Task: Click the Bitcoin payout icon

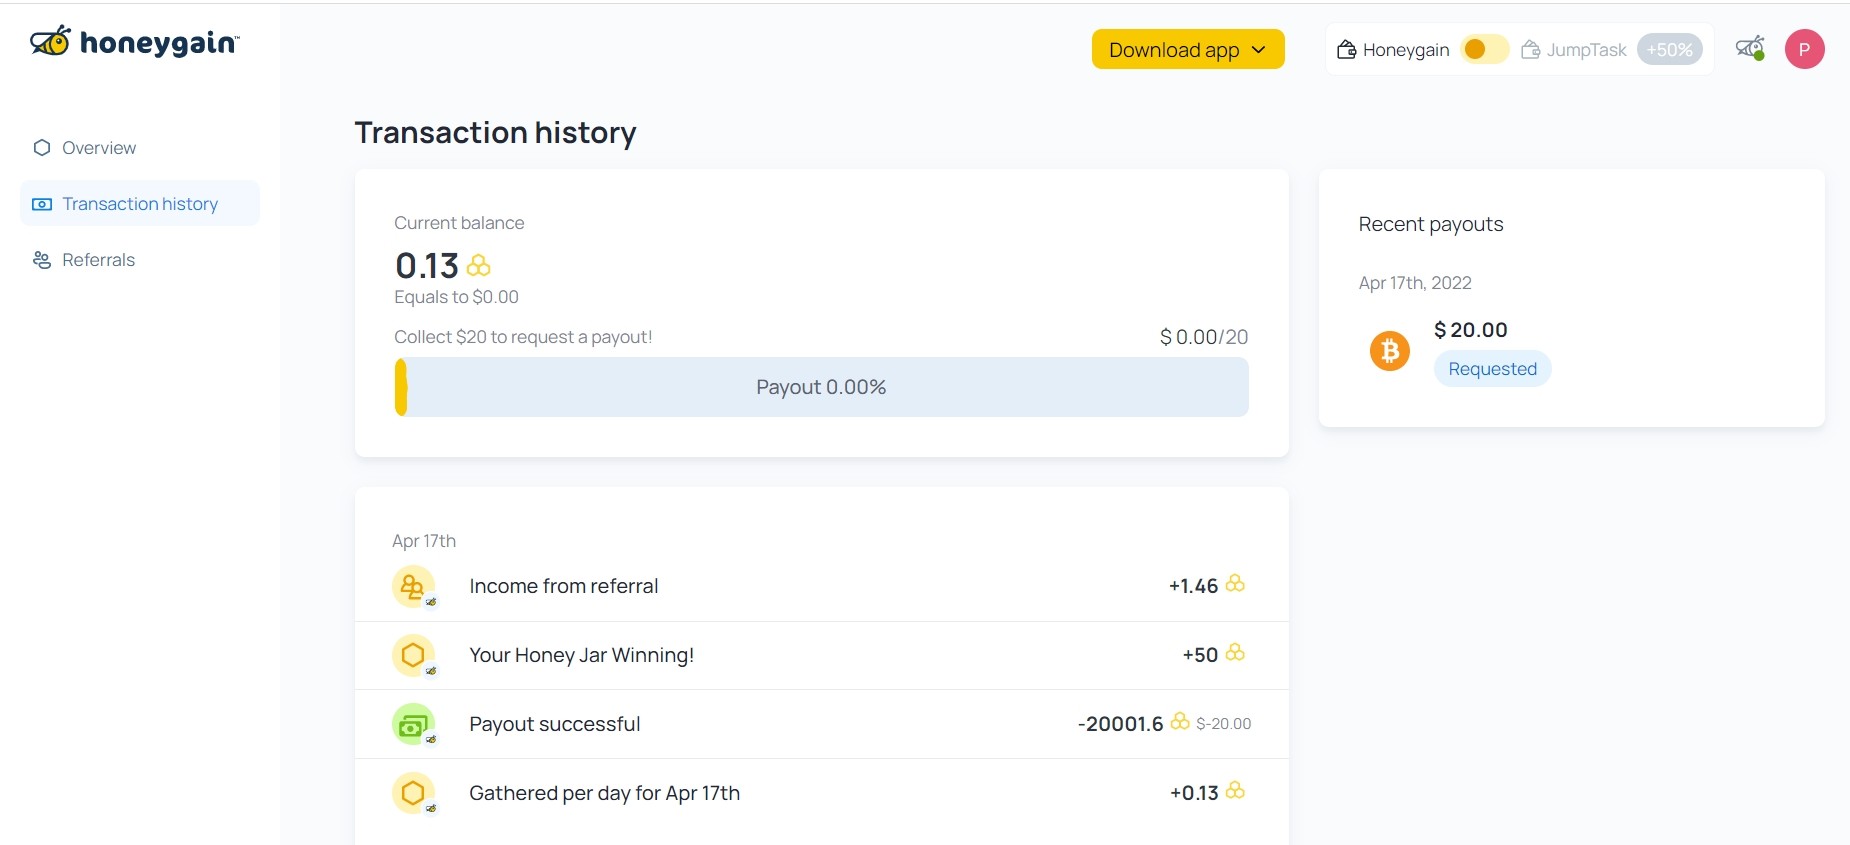Action: click(1389, 351)
